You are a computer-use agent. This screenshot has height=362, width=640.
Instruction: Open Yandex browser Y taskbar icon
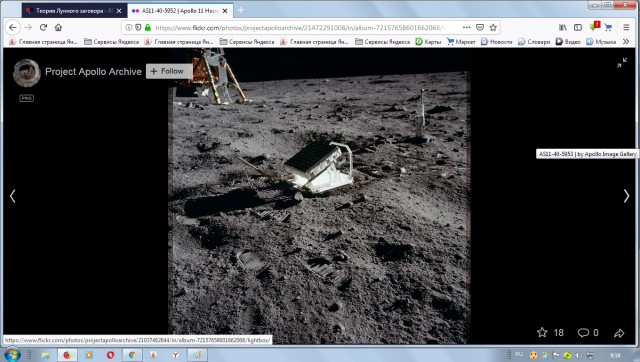[175, 355]
